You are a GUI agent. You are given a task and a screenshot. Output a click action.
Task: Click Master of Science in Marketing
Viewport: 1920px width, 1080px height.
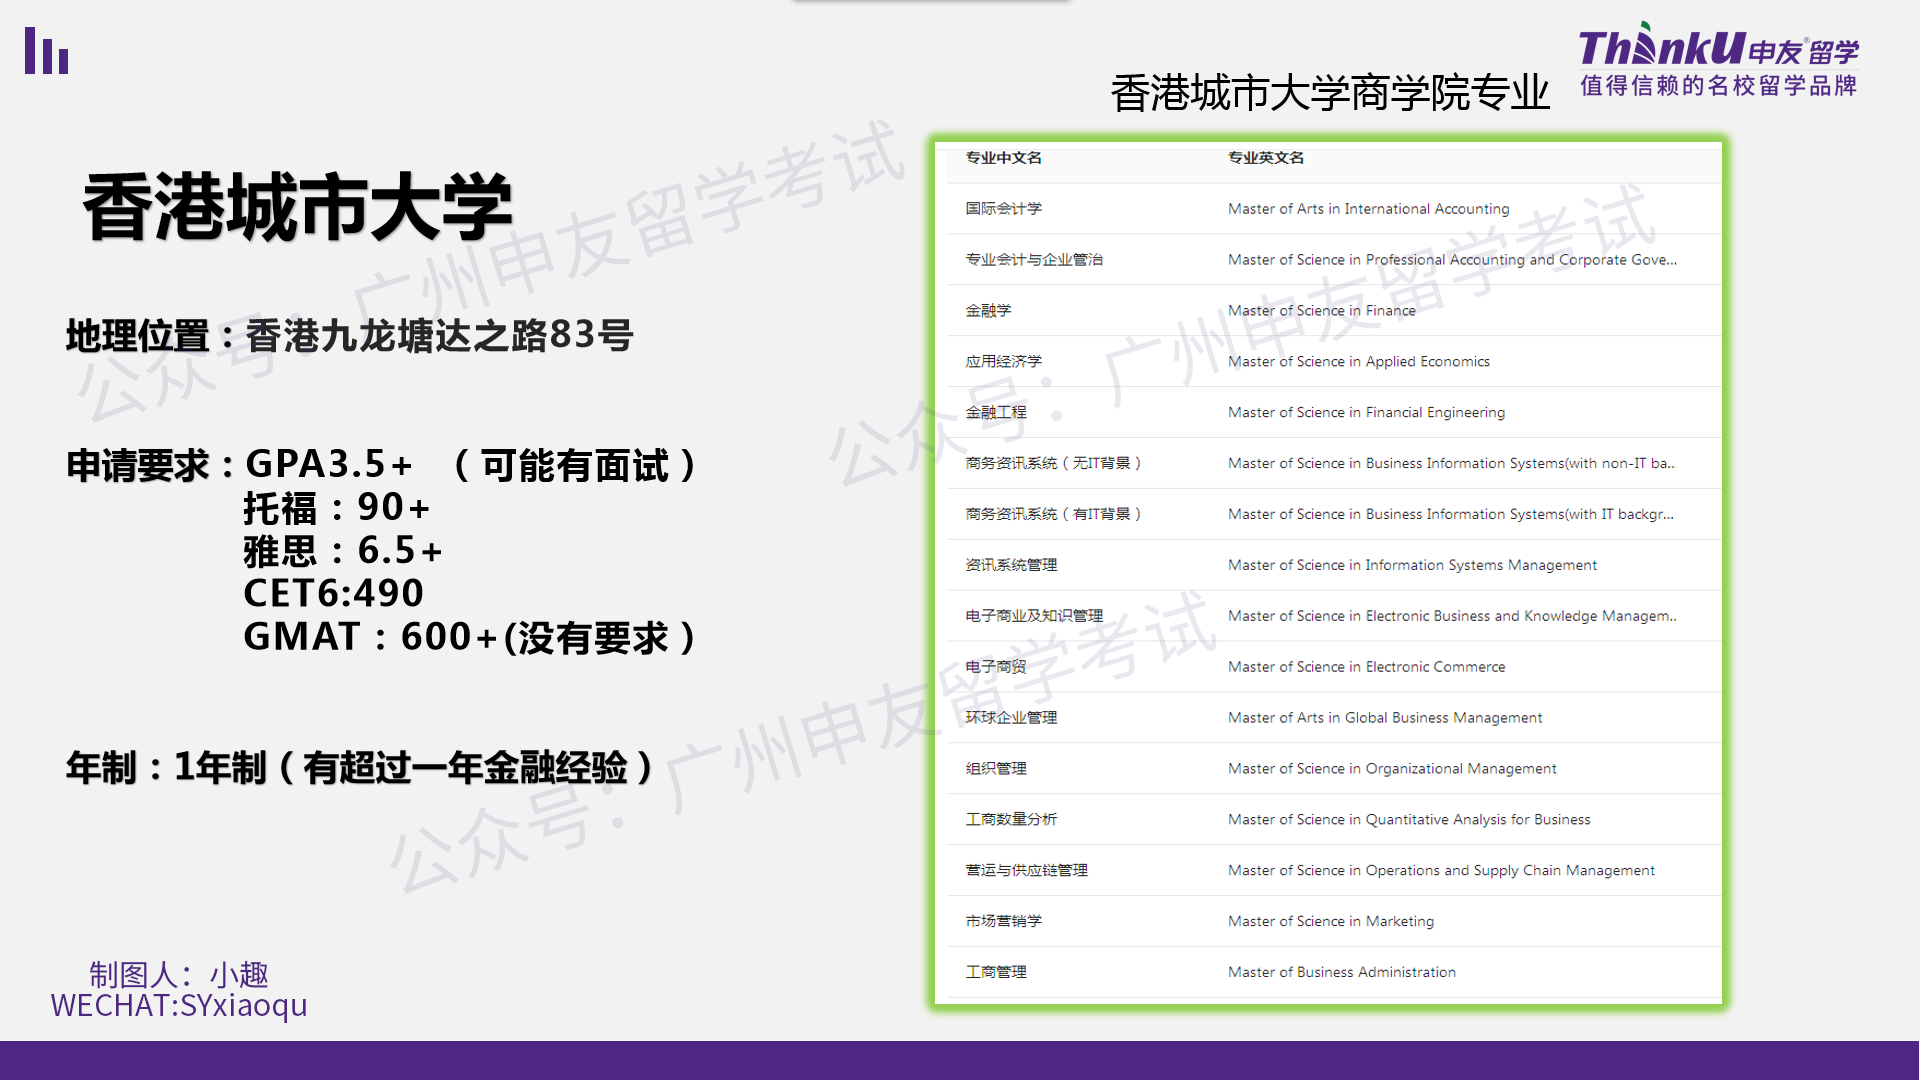click(1331, 921)
